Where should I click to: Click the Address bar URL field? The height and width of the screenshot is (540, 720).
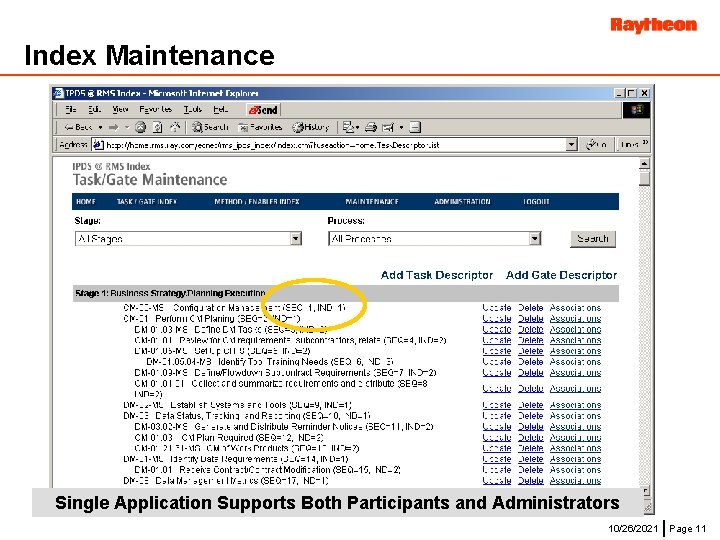334,145
